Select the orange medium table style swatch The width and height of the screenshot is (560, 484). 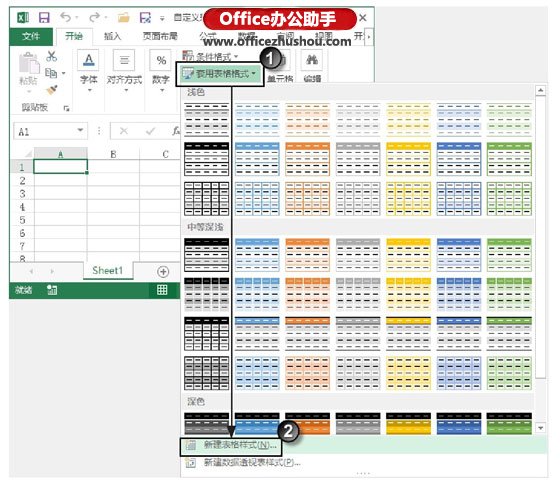pyautogui.click(x=307, y=255)
